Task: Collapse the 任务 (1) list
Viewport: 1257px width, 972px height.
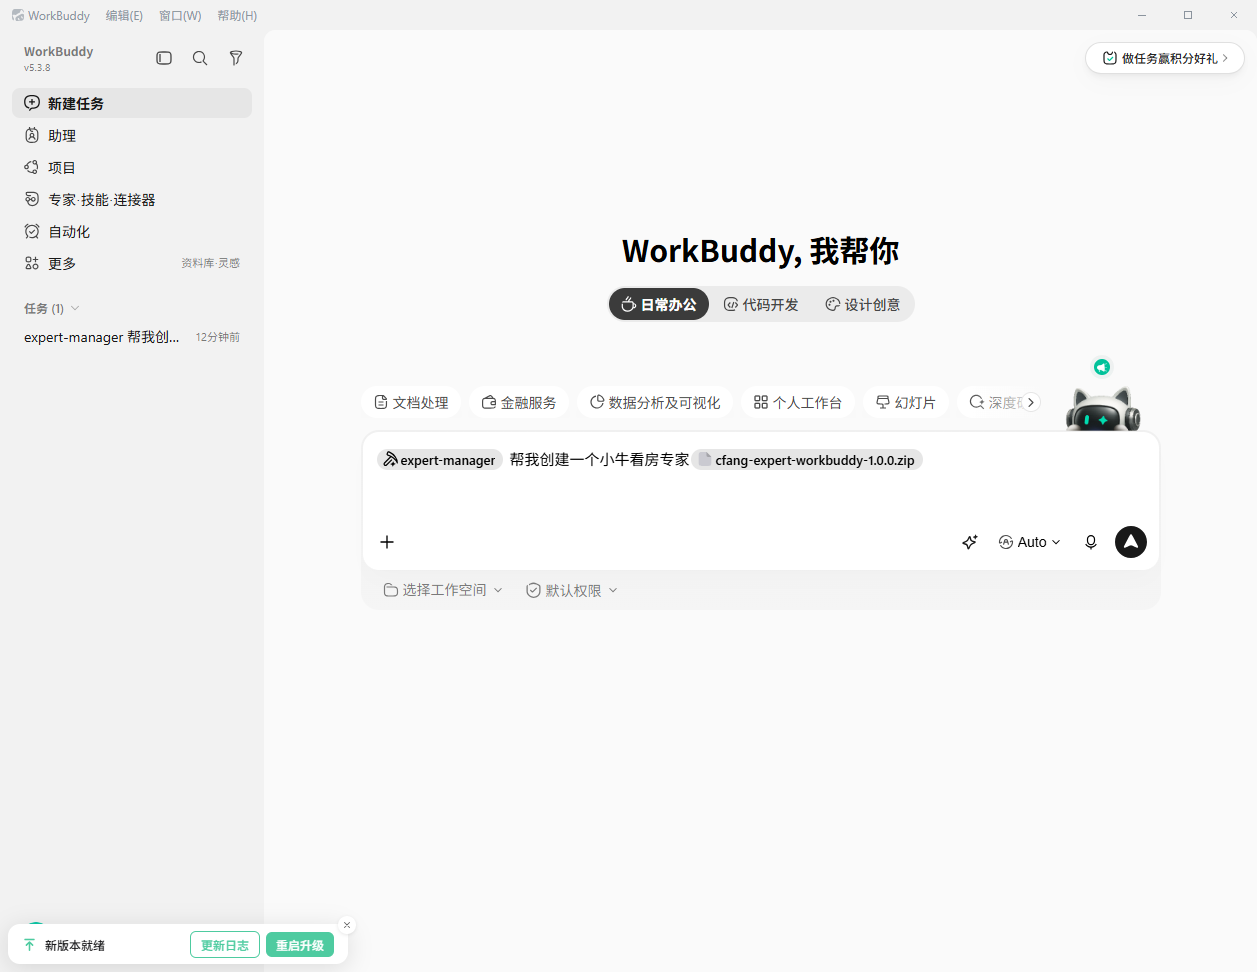Action: [51, 308]
